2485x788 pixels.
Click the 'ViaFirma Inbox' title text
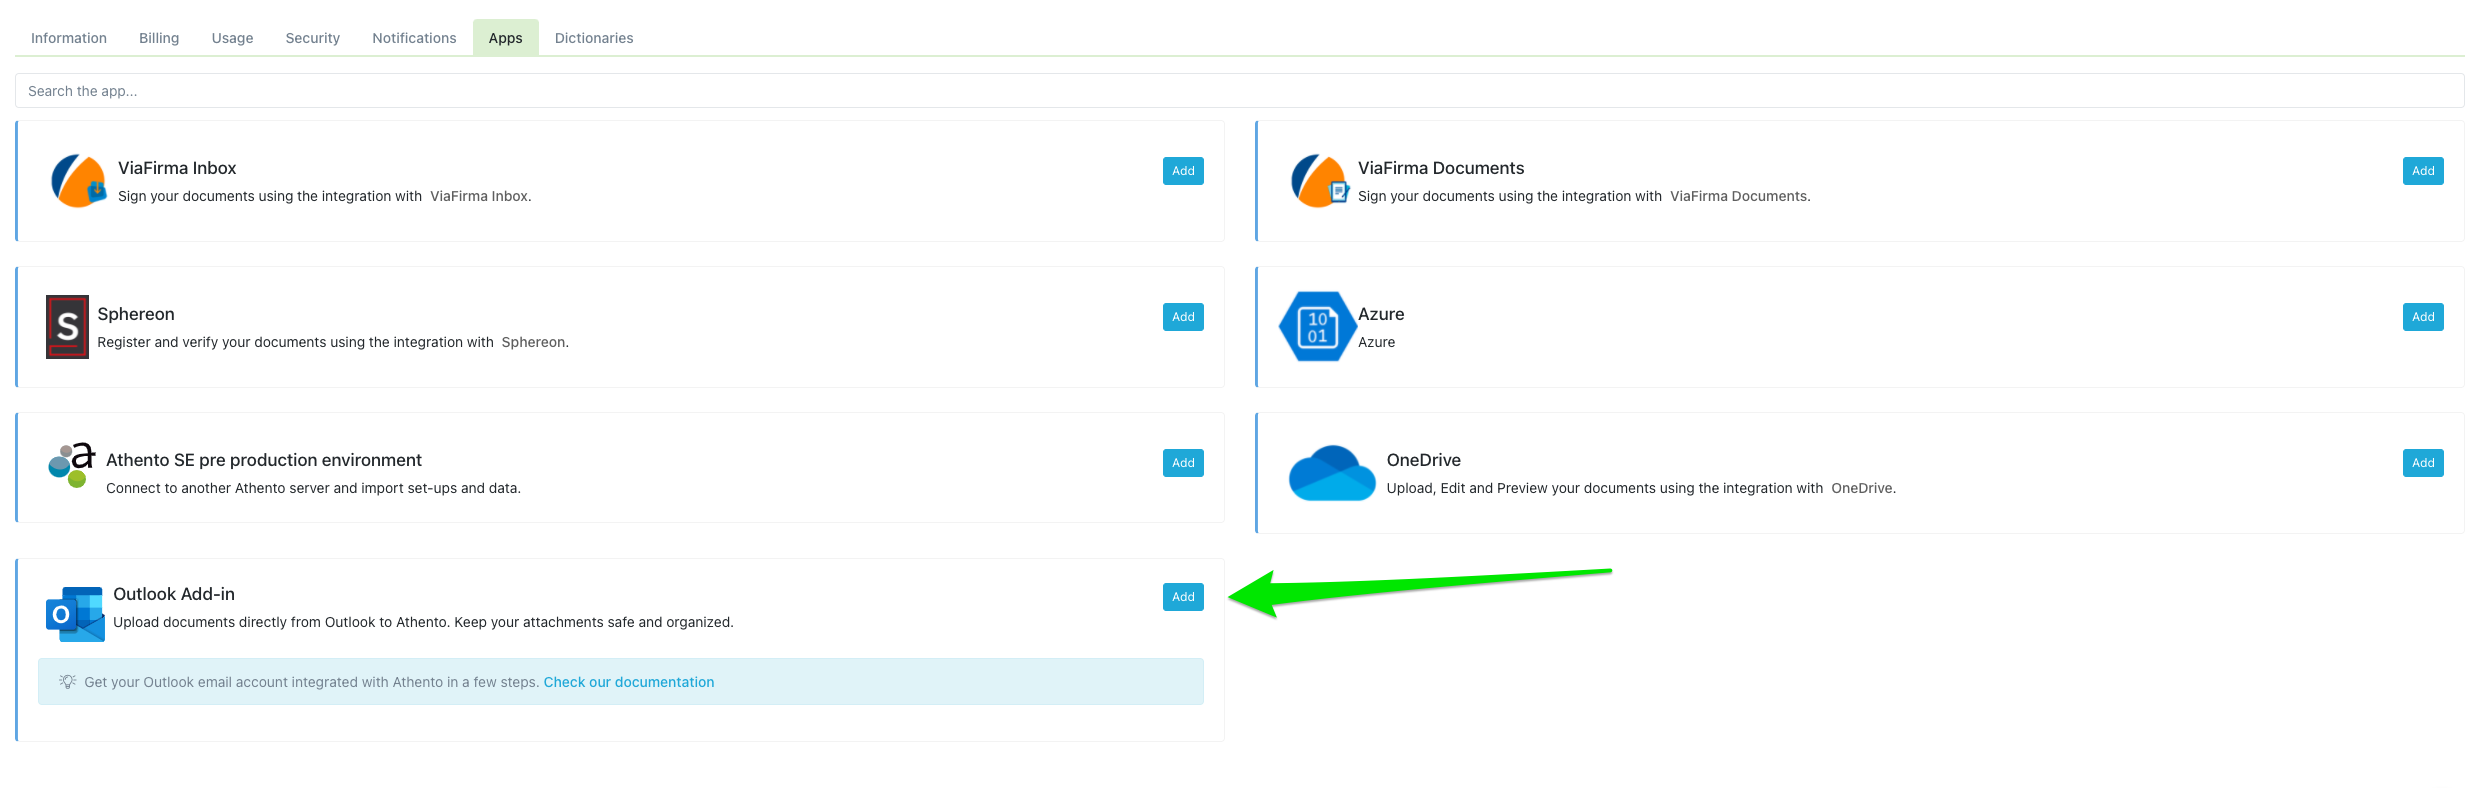click(177, 168)
